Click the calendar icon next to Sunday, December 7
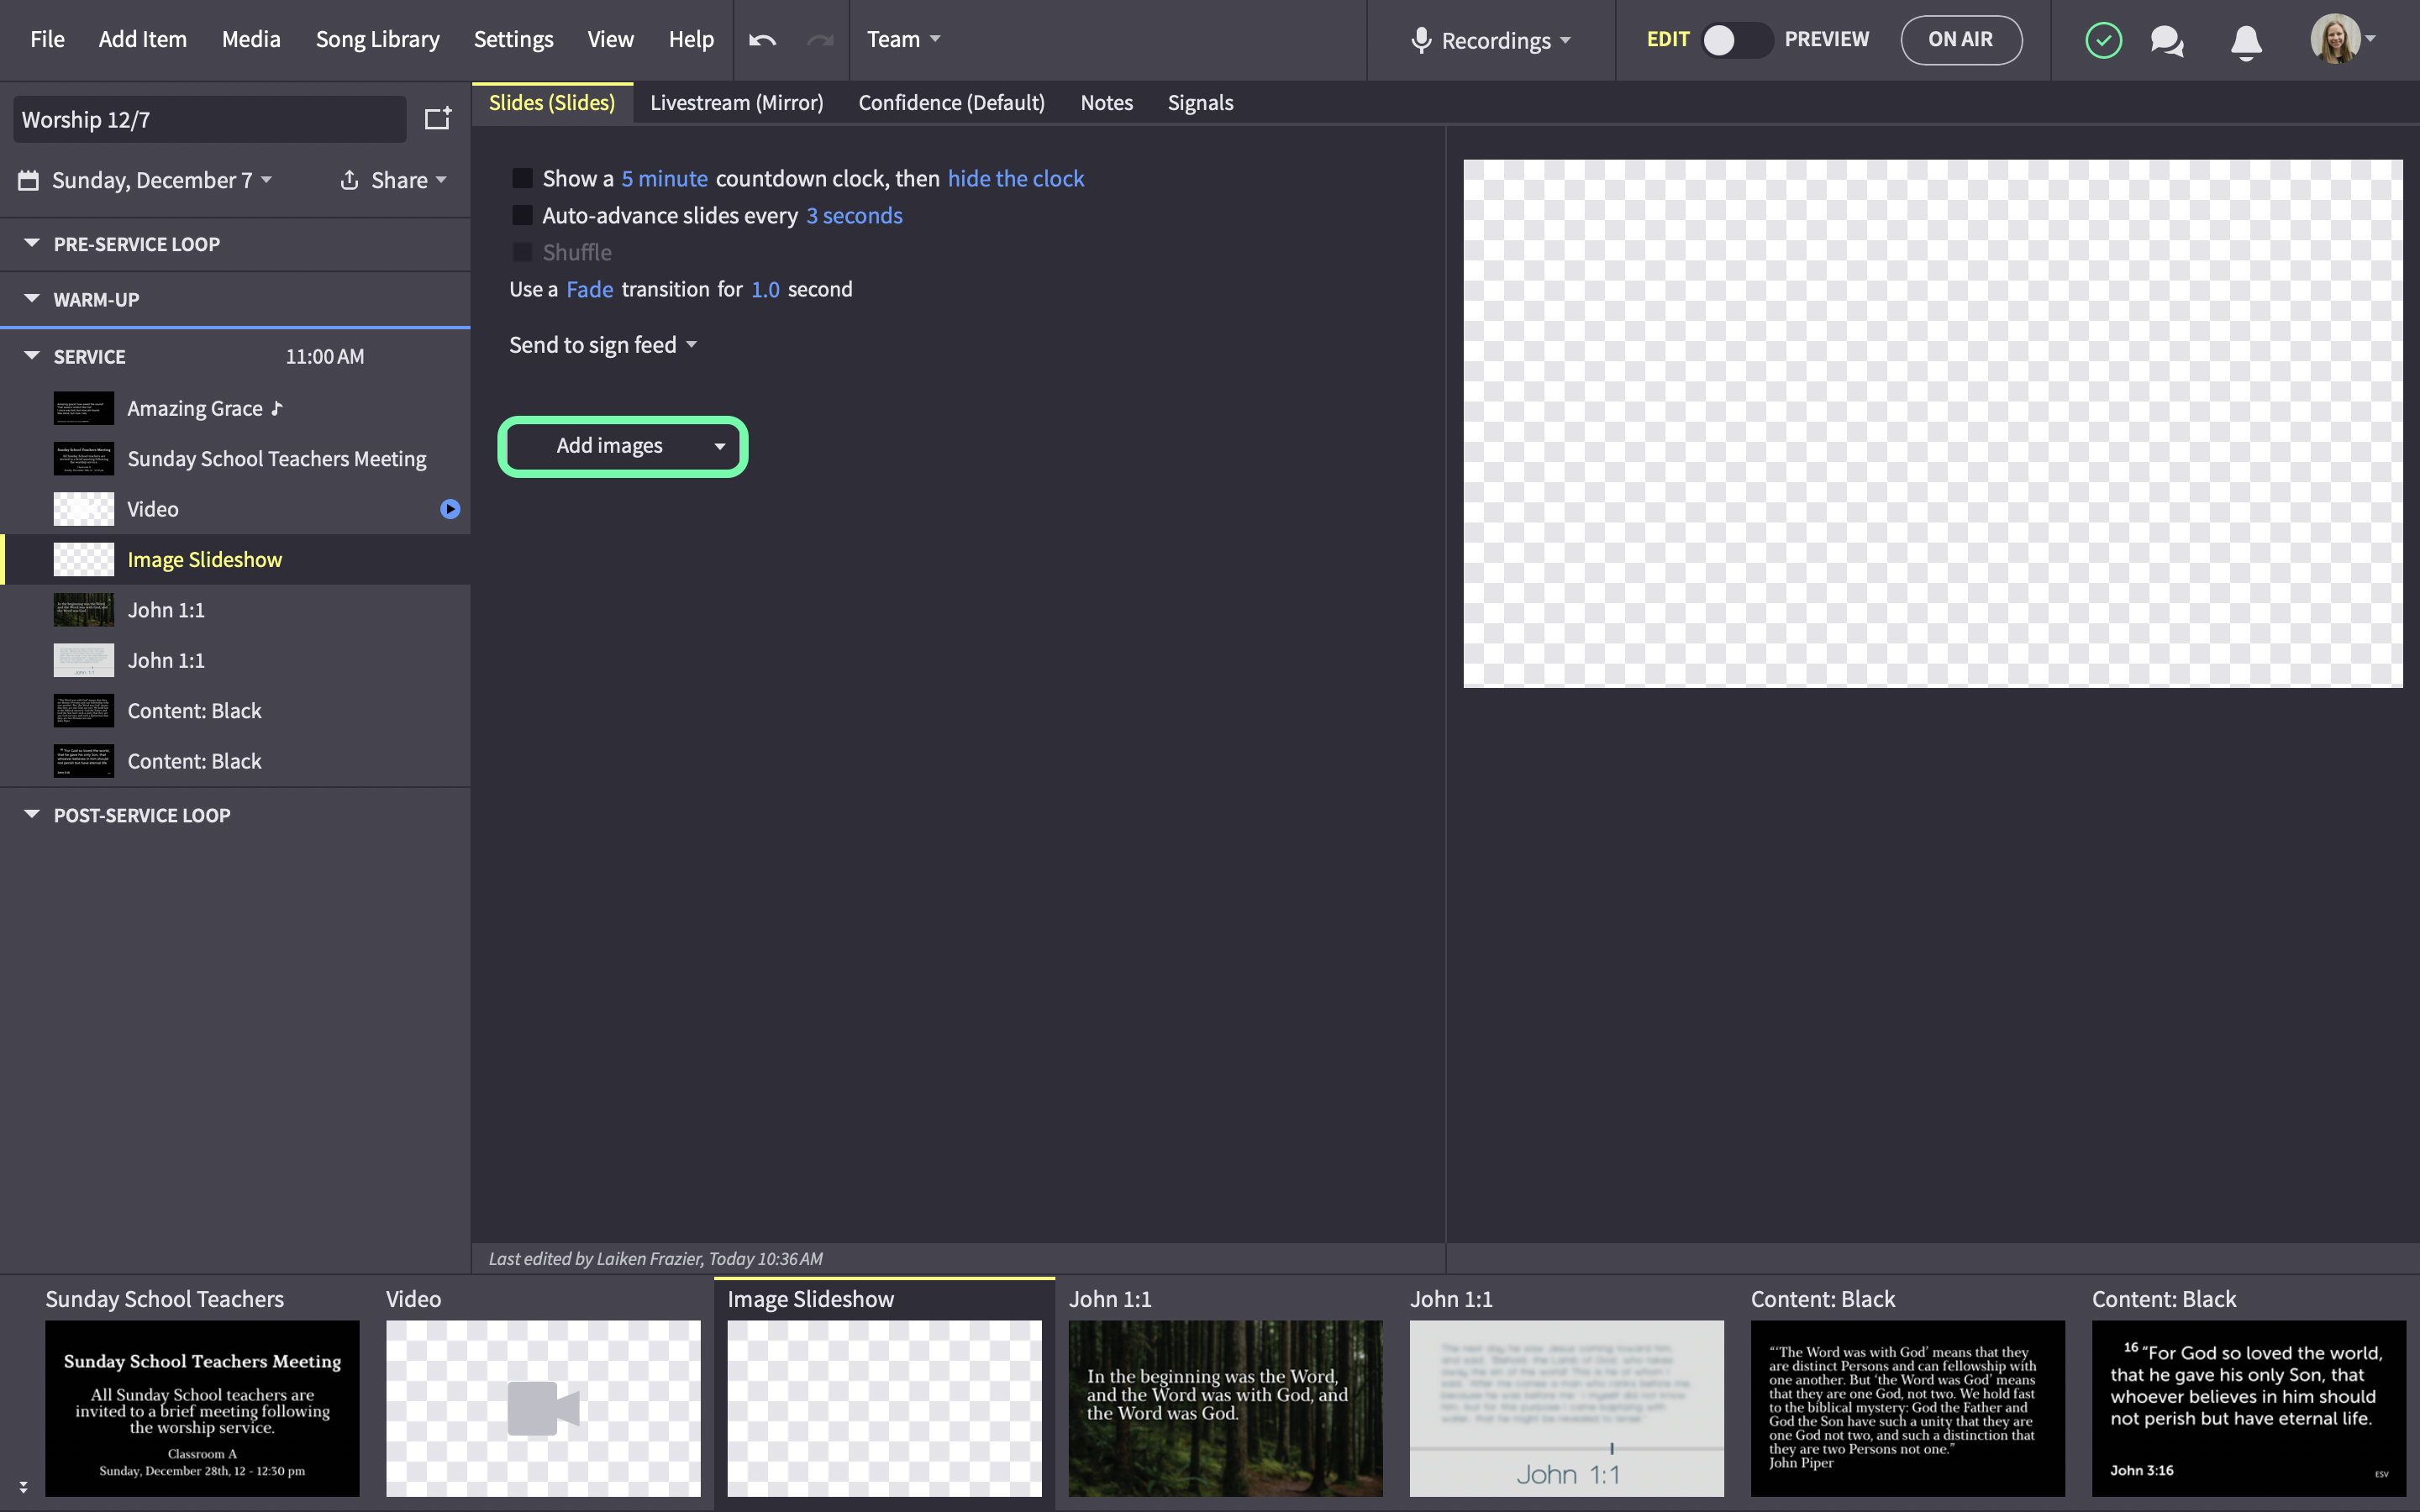The width and height of the screenshot is (2420, 1512). (29, 180)
